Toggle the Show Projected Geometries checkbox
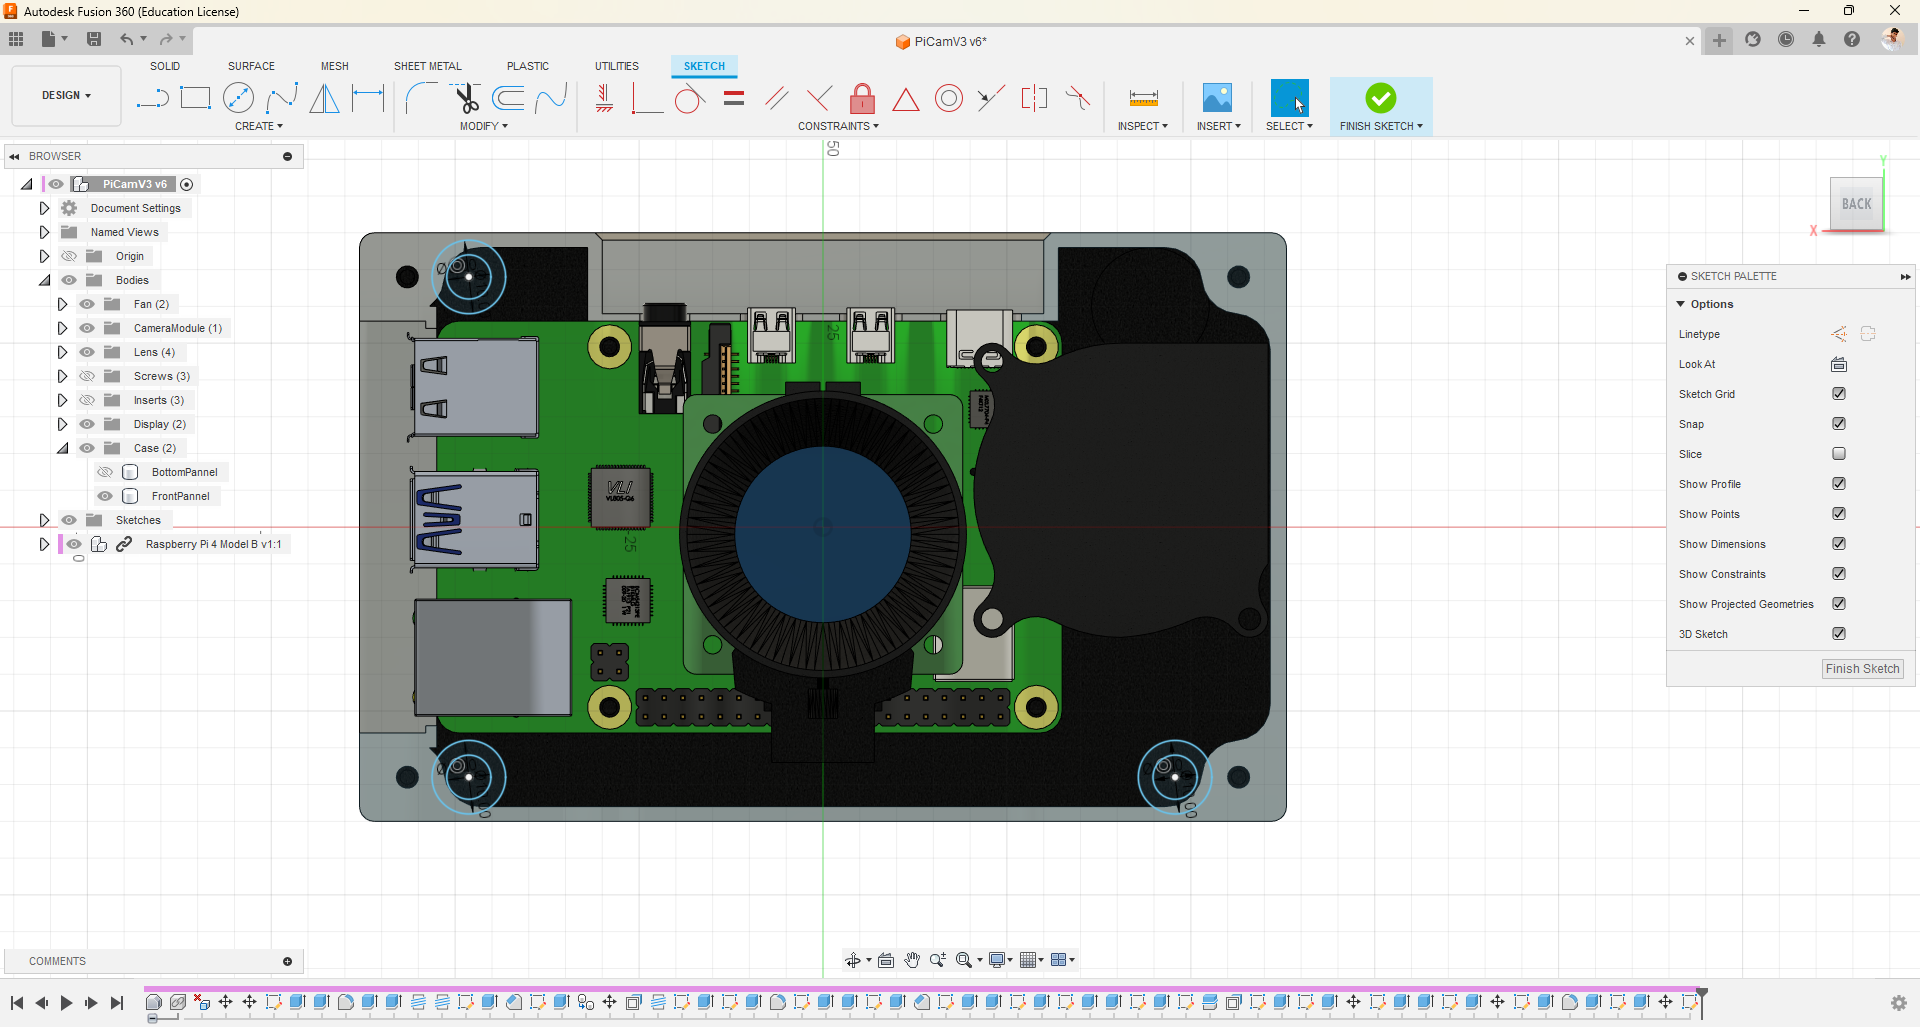This screenshot has width=1920, height=1027. (1839, 604)
